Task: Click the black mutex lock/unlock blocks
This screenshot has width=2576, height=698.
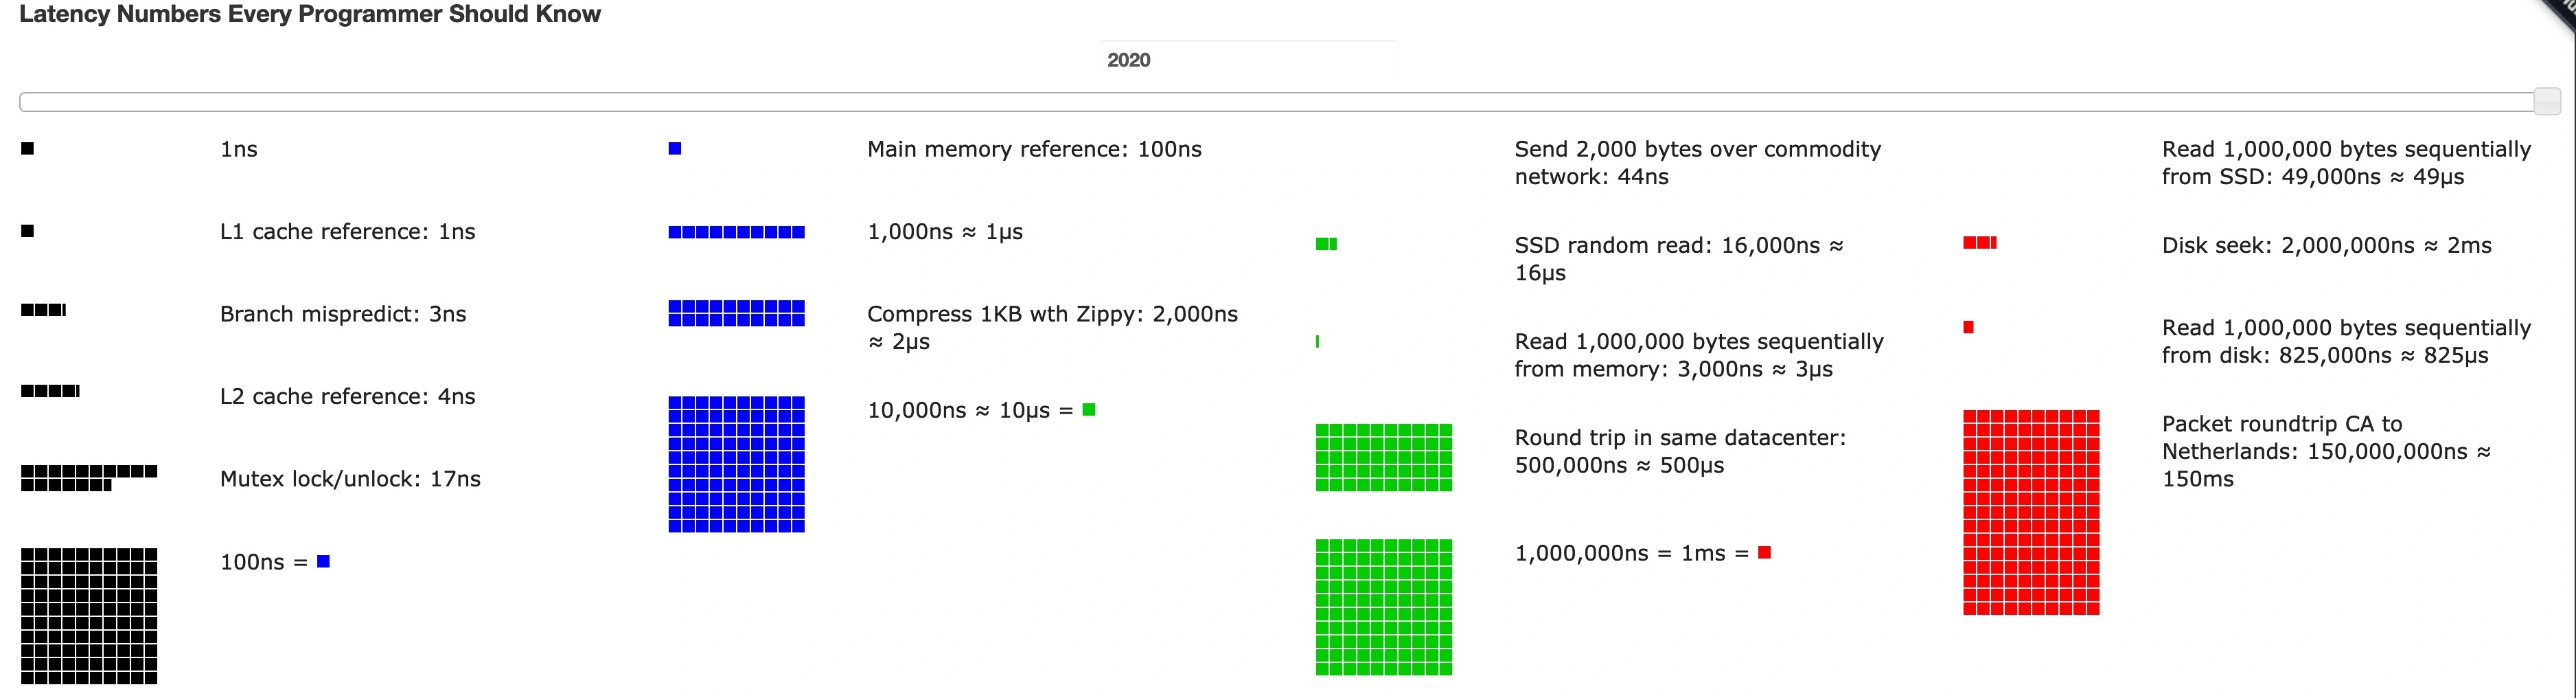Action: (x=88, y=478)
